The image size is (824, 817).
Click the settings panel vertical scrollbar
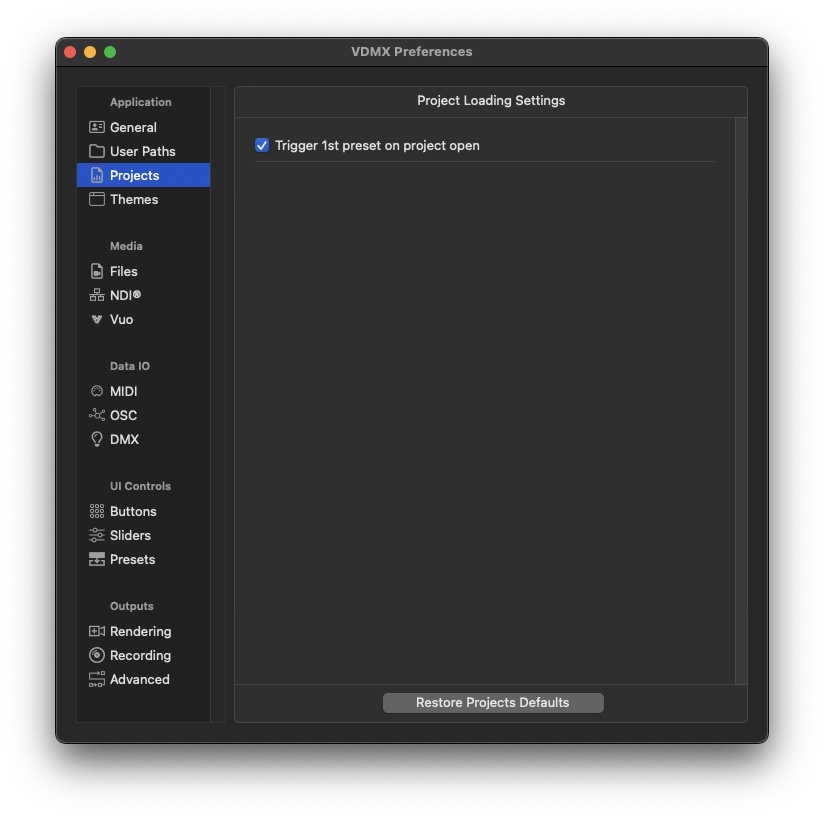coord(740,400)
